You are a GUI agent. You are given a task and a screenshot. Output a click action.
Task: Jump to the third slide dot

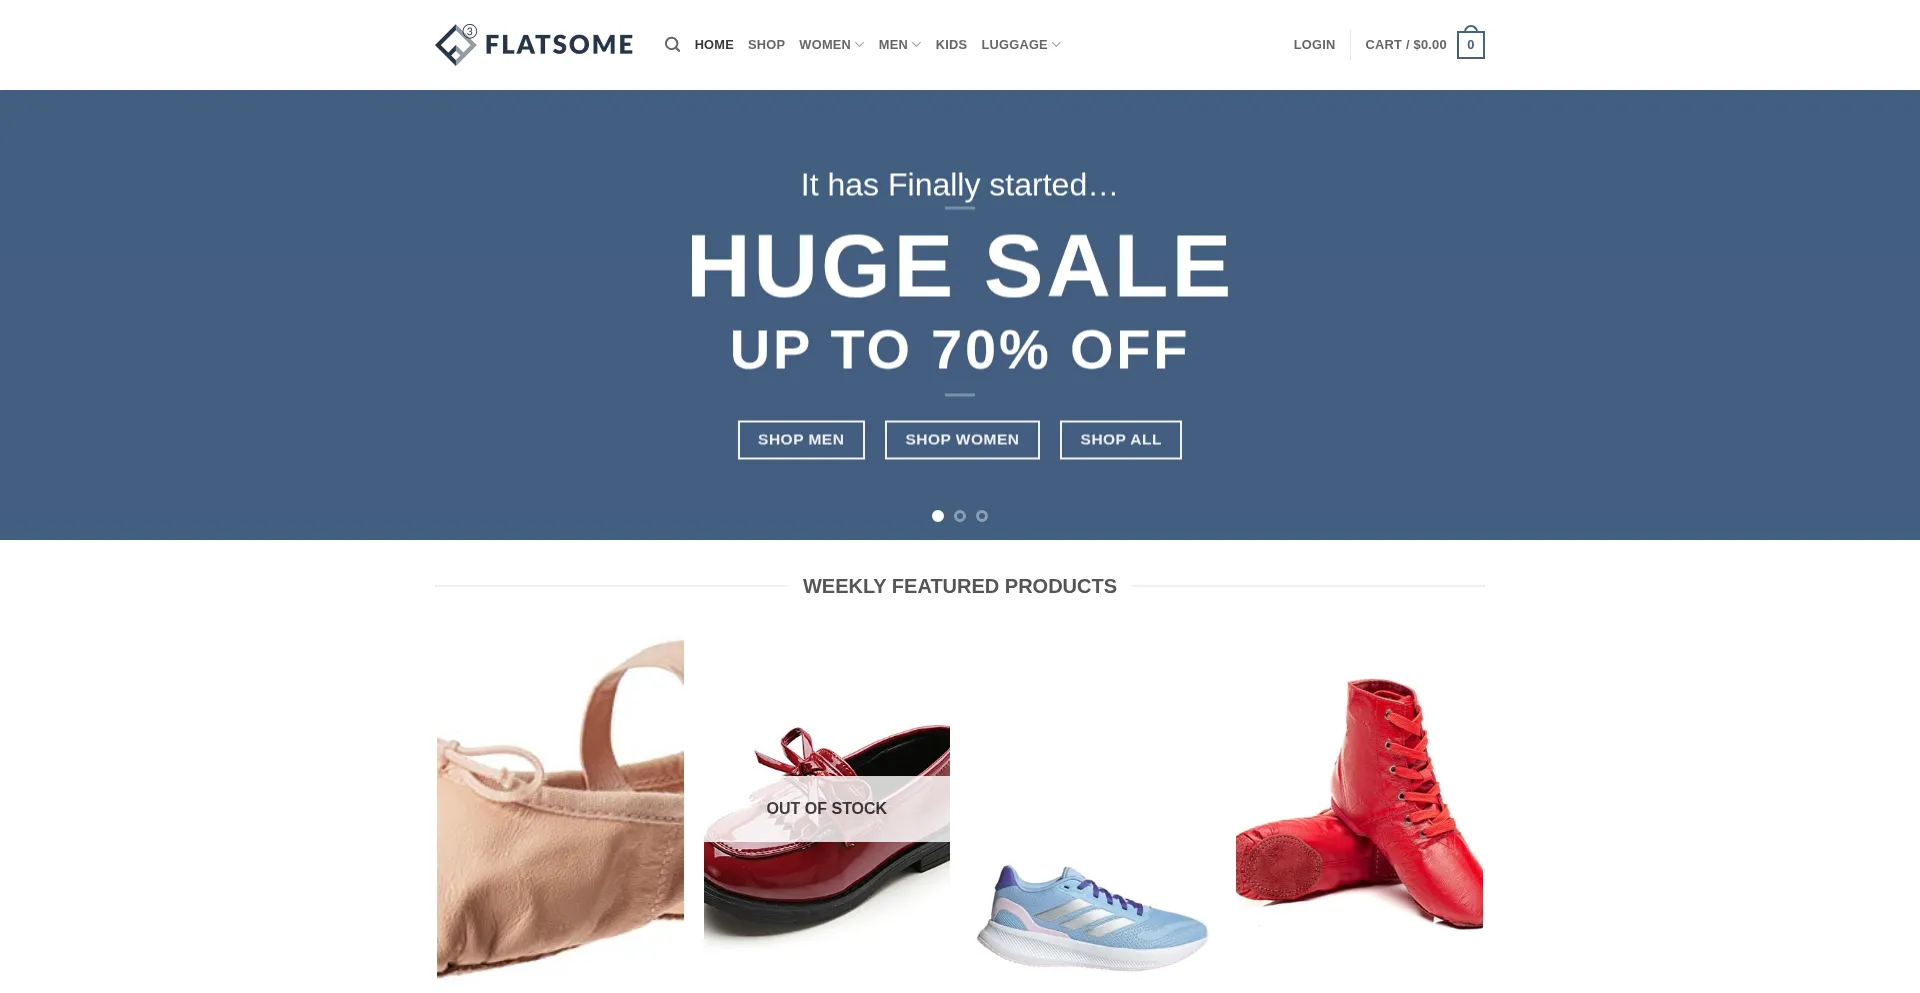(982, 516)
